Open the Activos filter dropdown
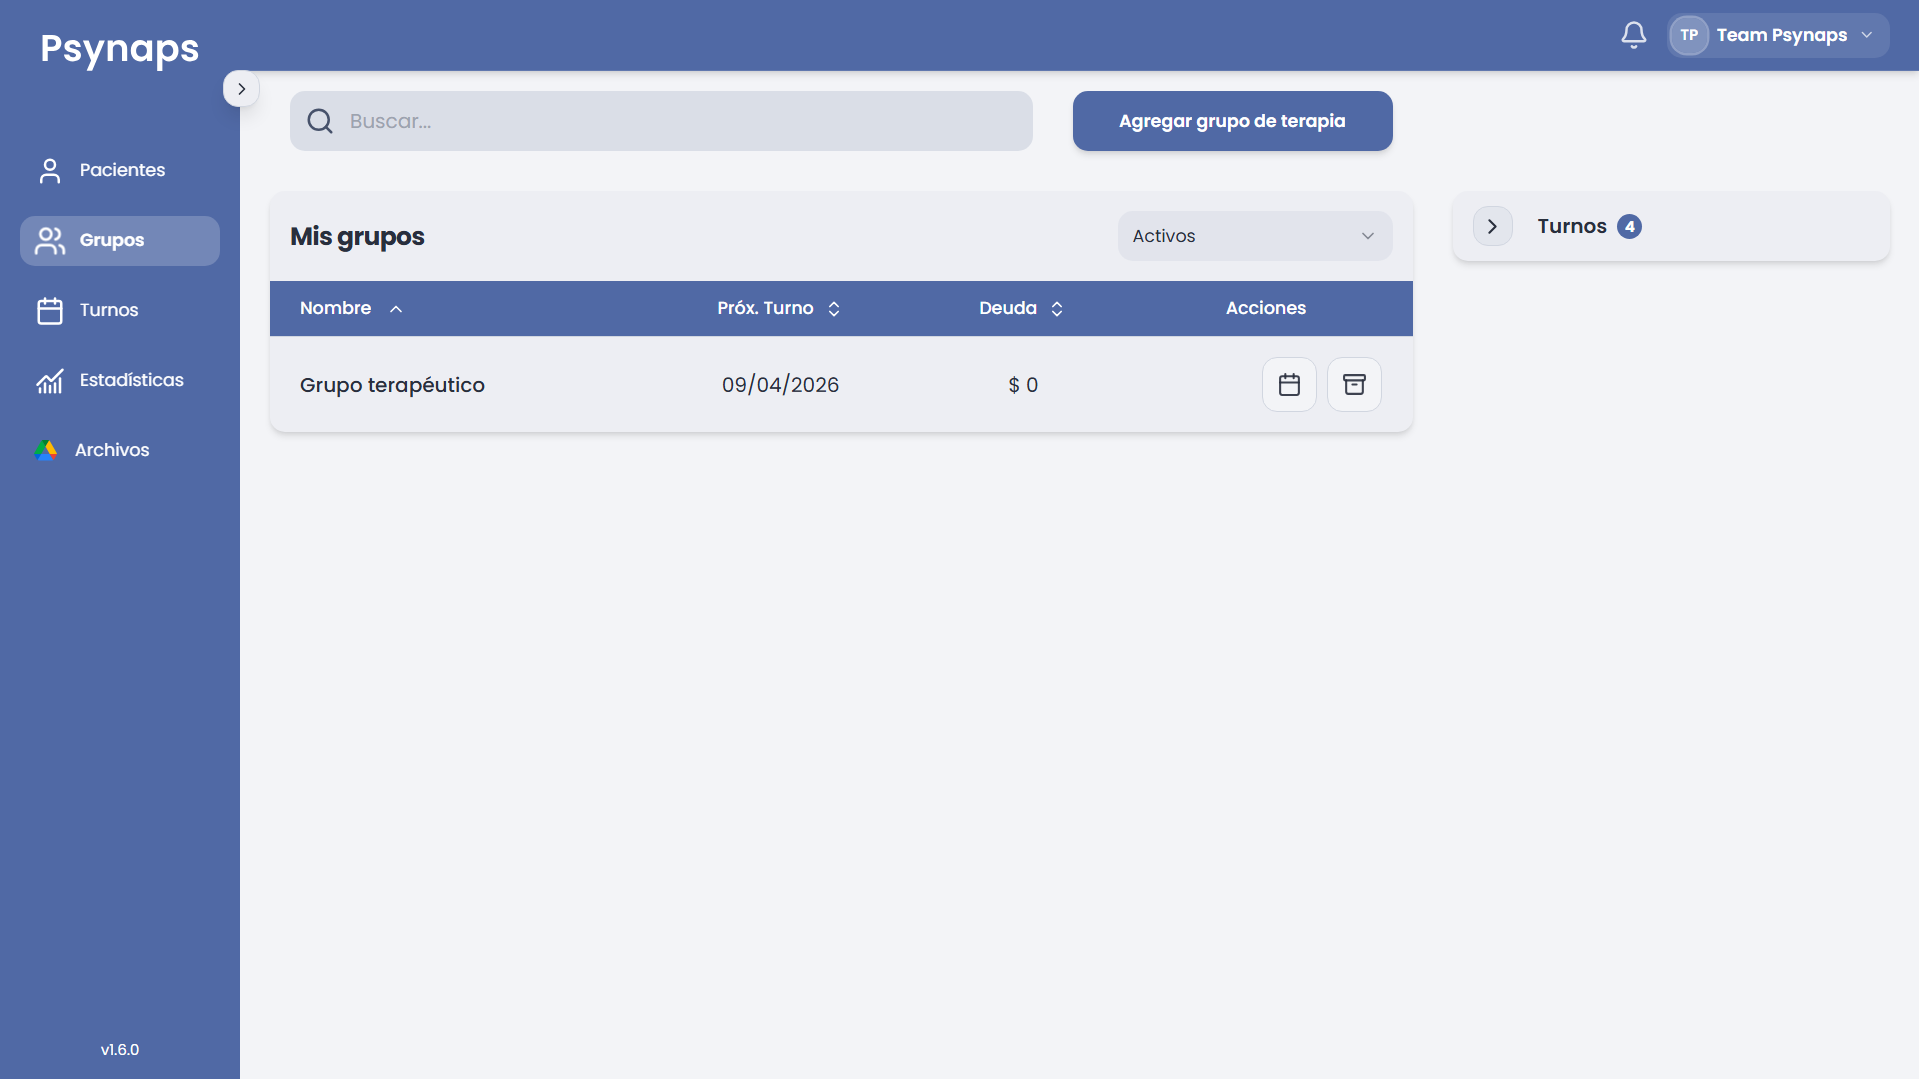The width and height of the screenshot is (1919, 1079). coord(1254,236)
